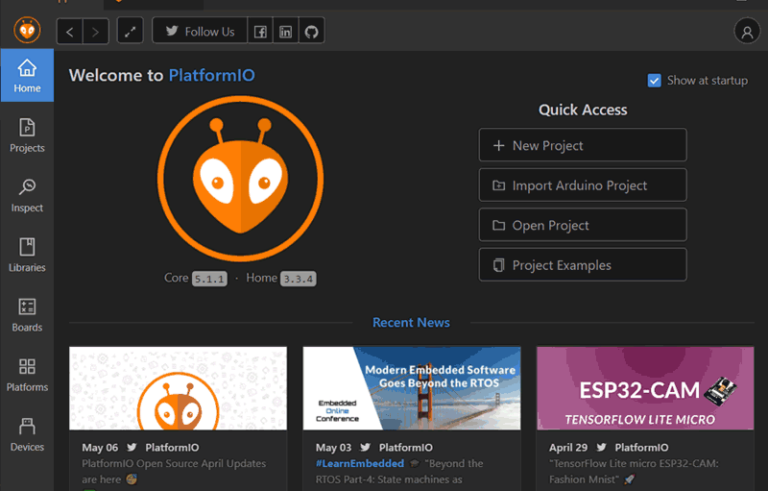Viewport: 768px width, 491px height.
Task: Open the Facebook page icon
Action: [260, 32]
